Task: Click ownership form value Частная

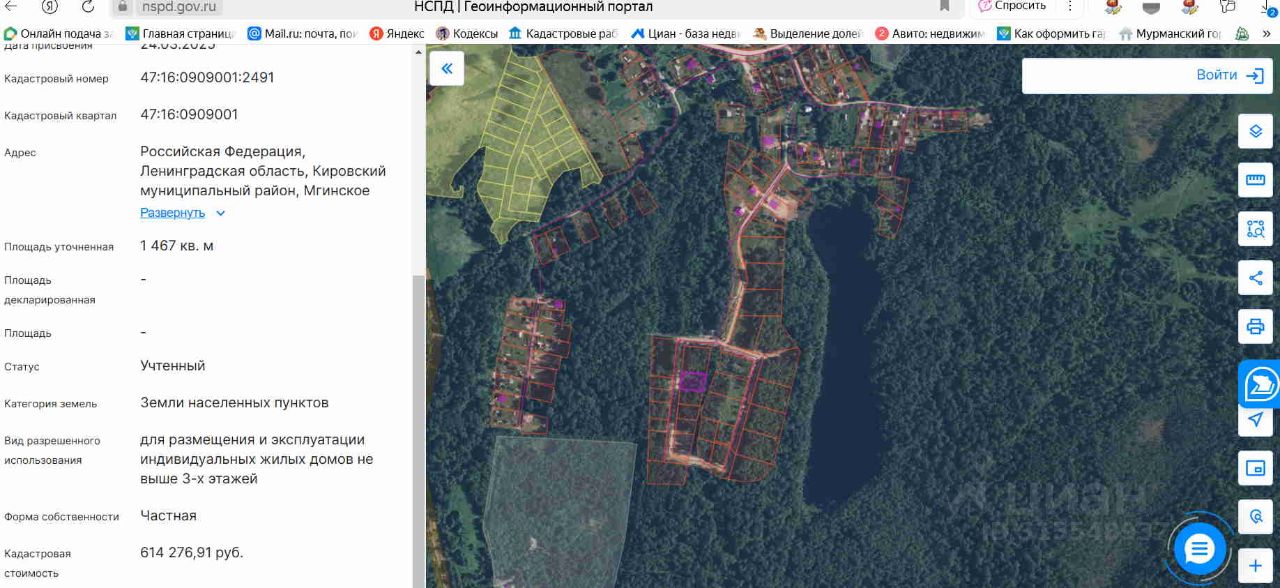Action: (168, 515)
